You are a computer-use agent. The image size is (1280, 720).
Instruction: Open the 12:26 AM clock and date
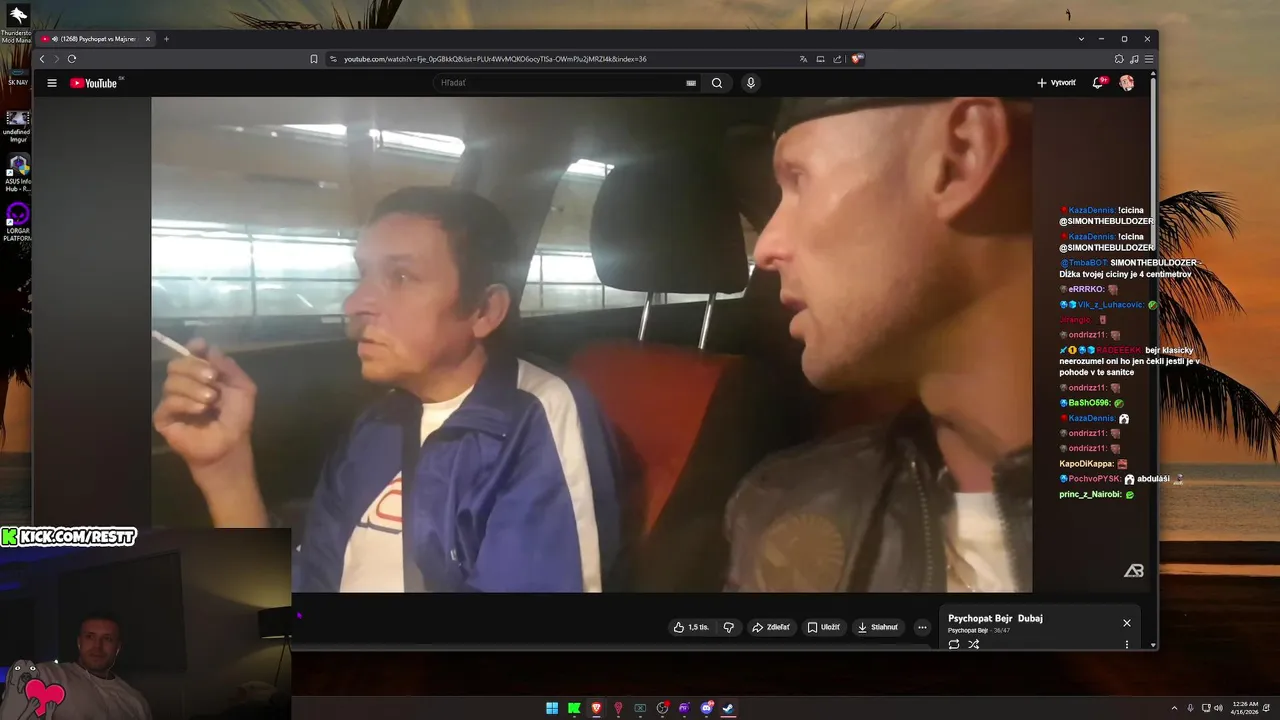[1245, 708]
